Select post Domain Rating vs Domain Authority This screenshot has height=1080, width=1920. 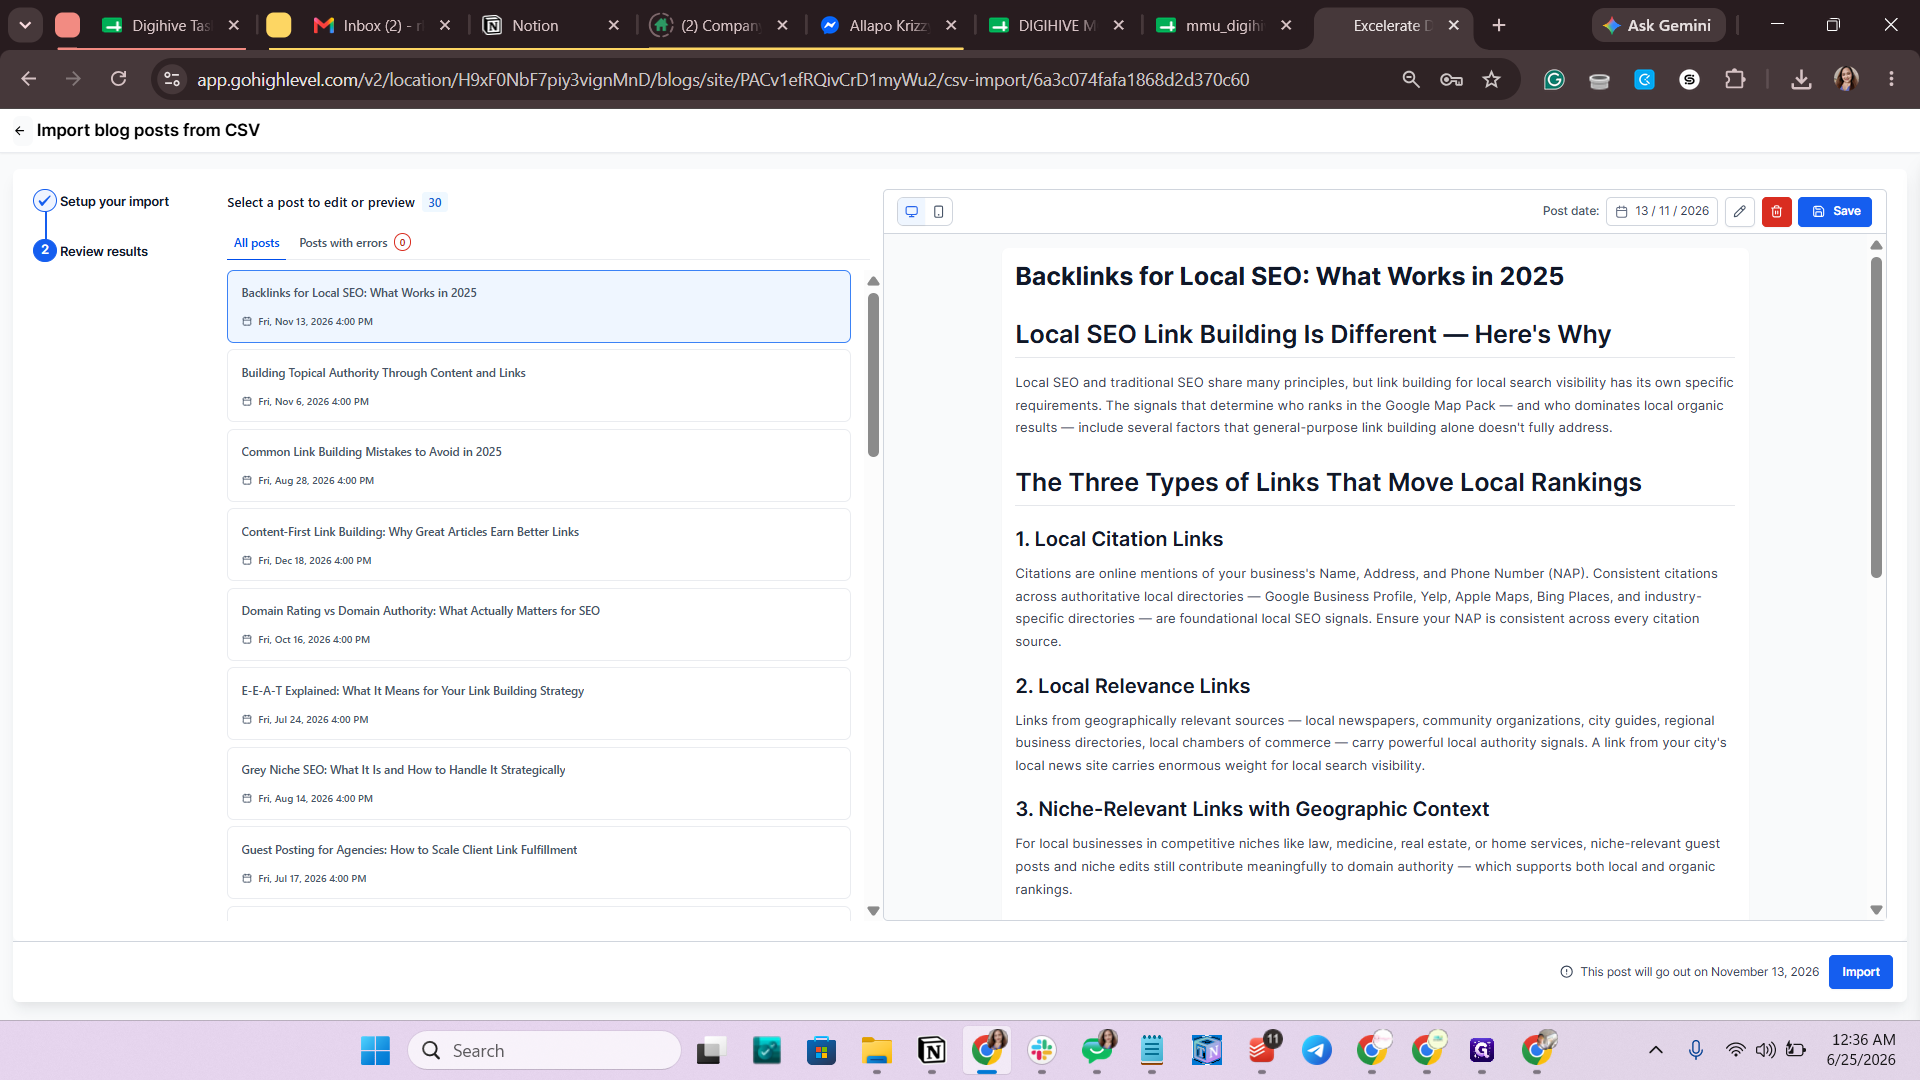[x=538, y=624]
